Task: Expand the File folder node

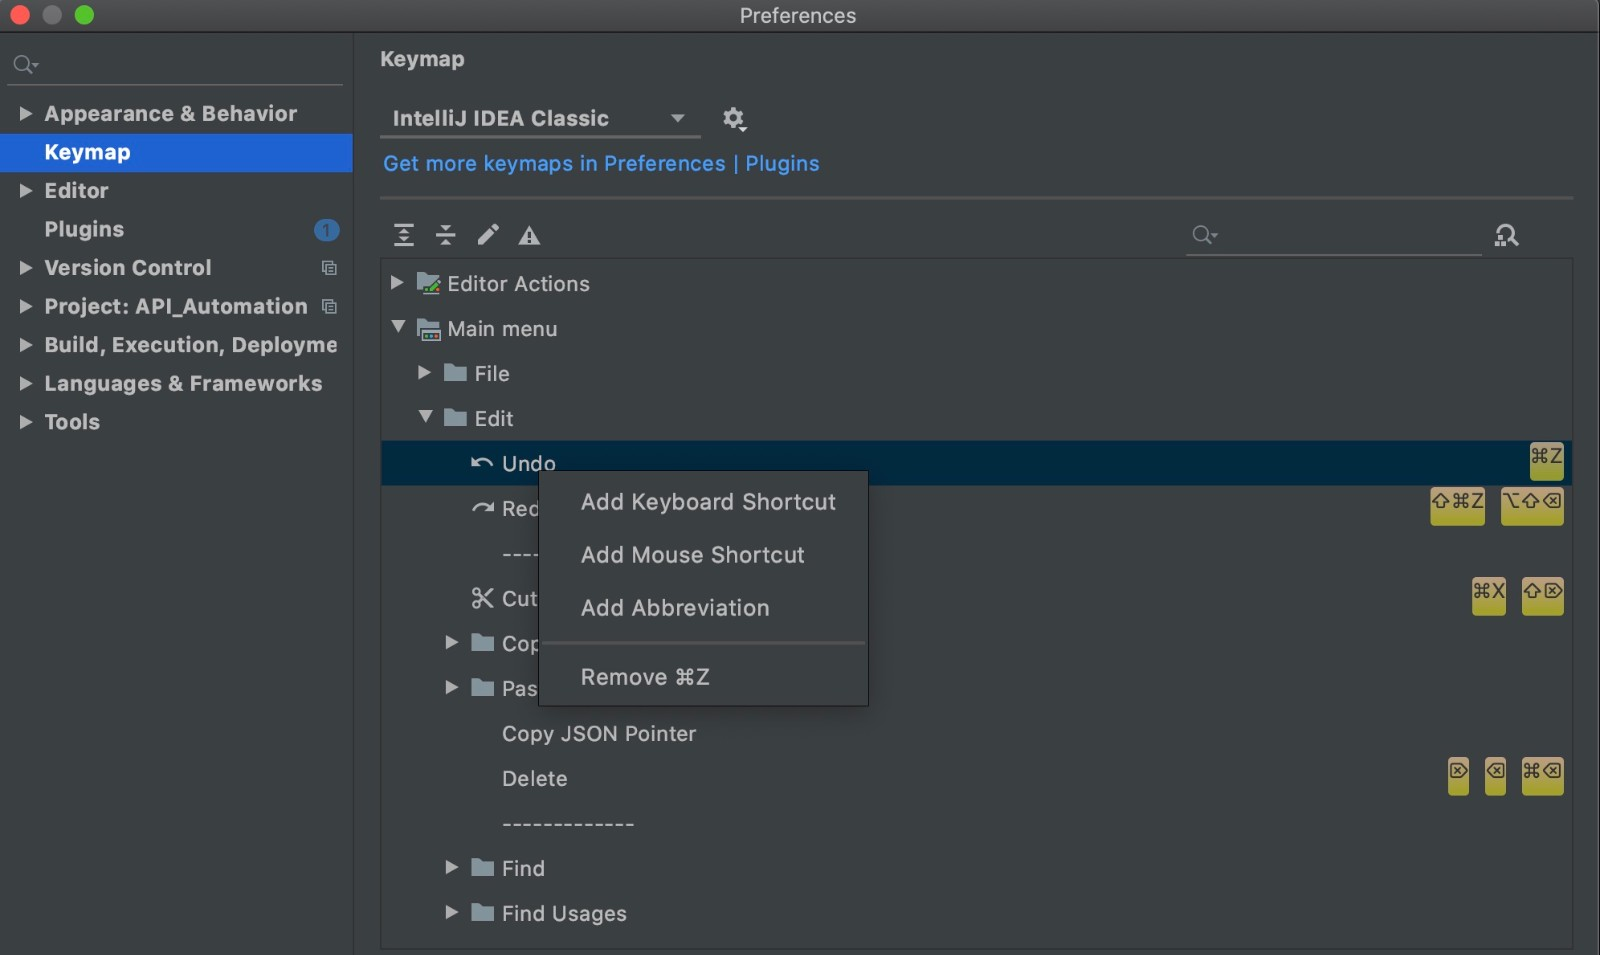Action: click(424, 372)
